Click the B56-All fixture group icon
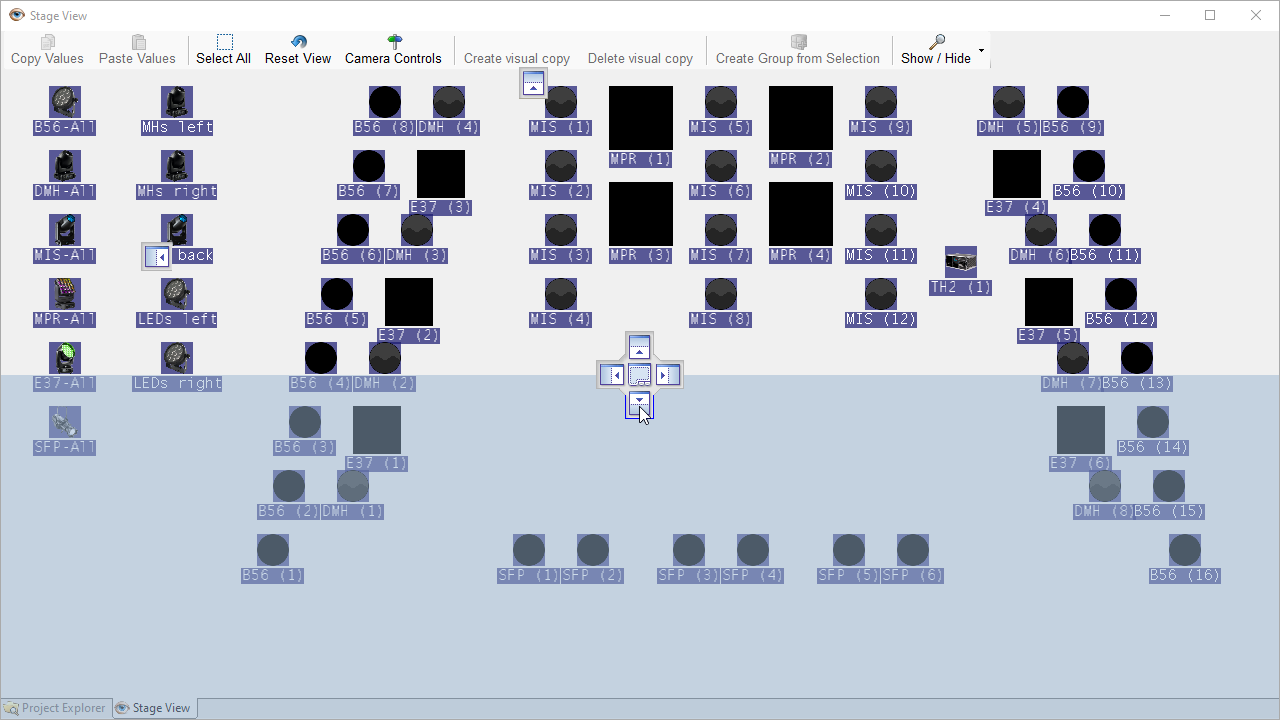The image size is (1280, 720). (65, 102)
